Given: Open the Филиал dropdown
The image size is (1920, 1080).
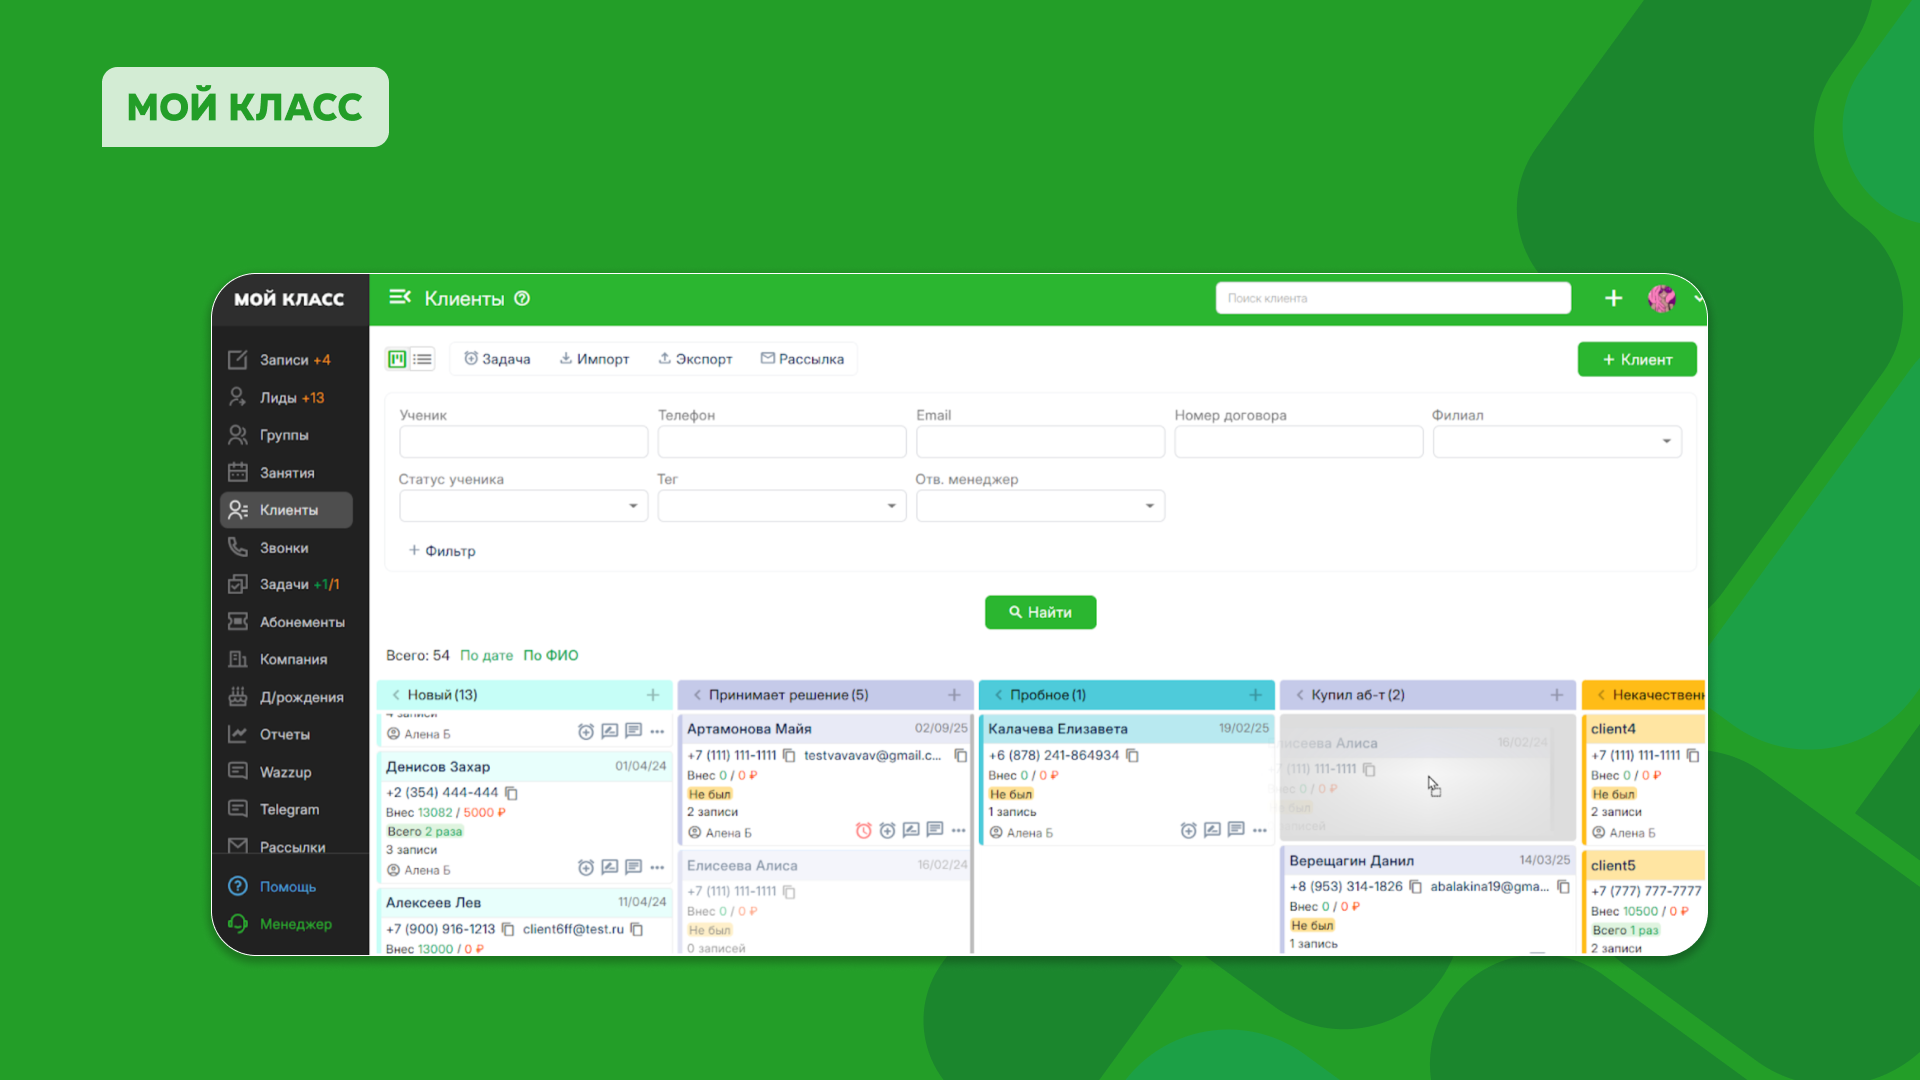Looking at the screenshot, I should click(x=1556, y=441).
